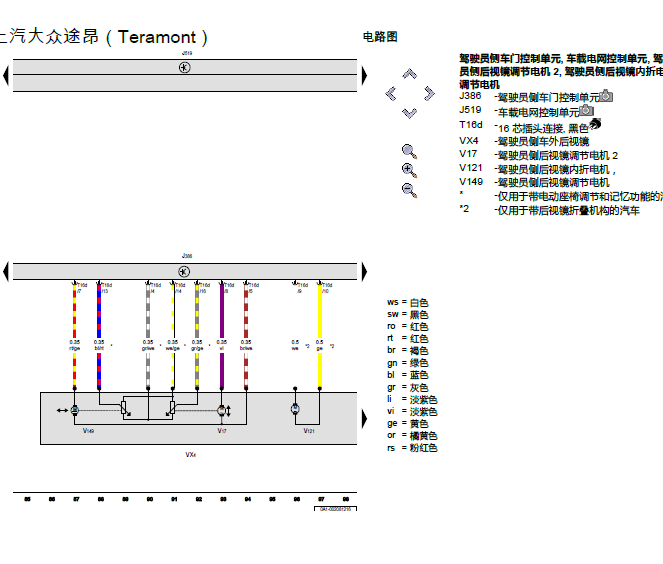663x564 pixels.
Task: Click the red-yellow rt/ge wire
Action: coord(74,311)
